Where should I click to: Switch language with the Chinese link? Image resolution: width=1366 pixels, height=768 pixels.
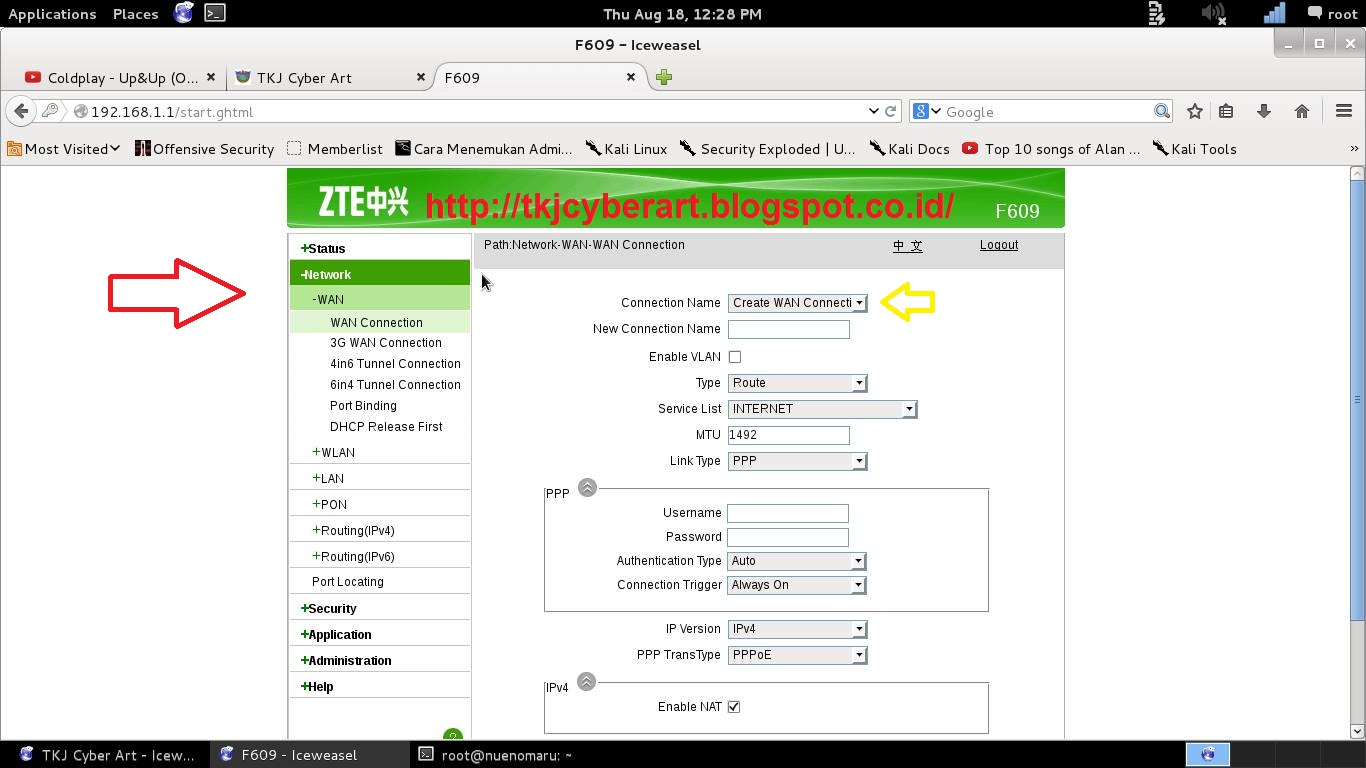[908, 245]
